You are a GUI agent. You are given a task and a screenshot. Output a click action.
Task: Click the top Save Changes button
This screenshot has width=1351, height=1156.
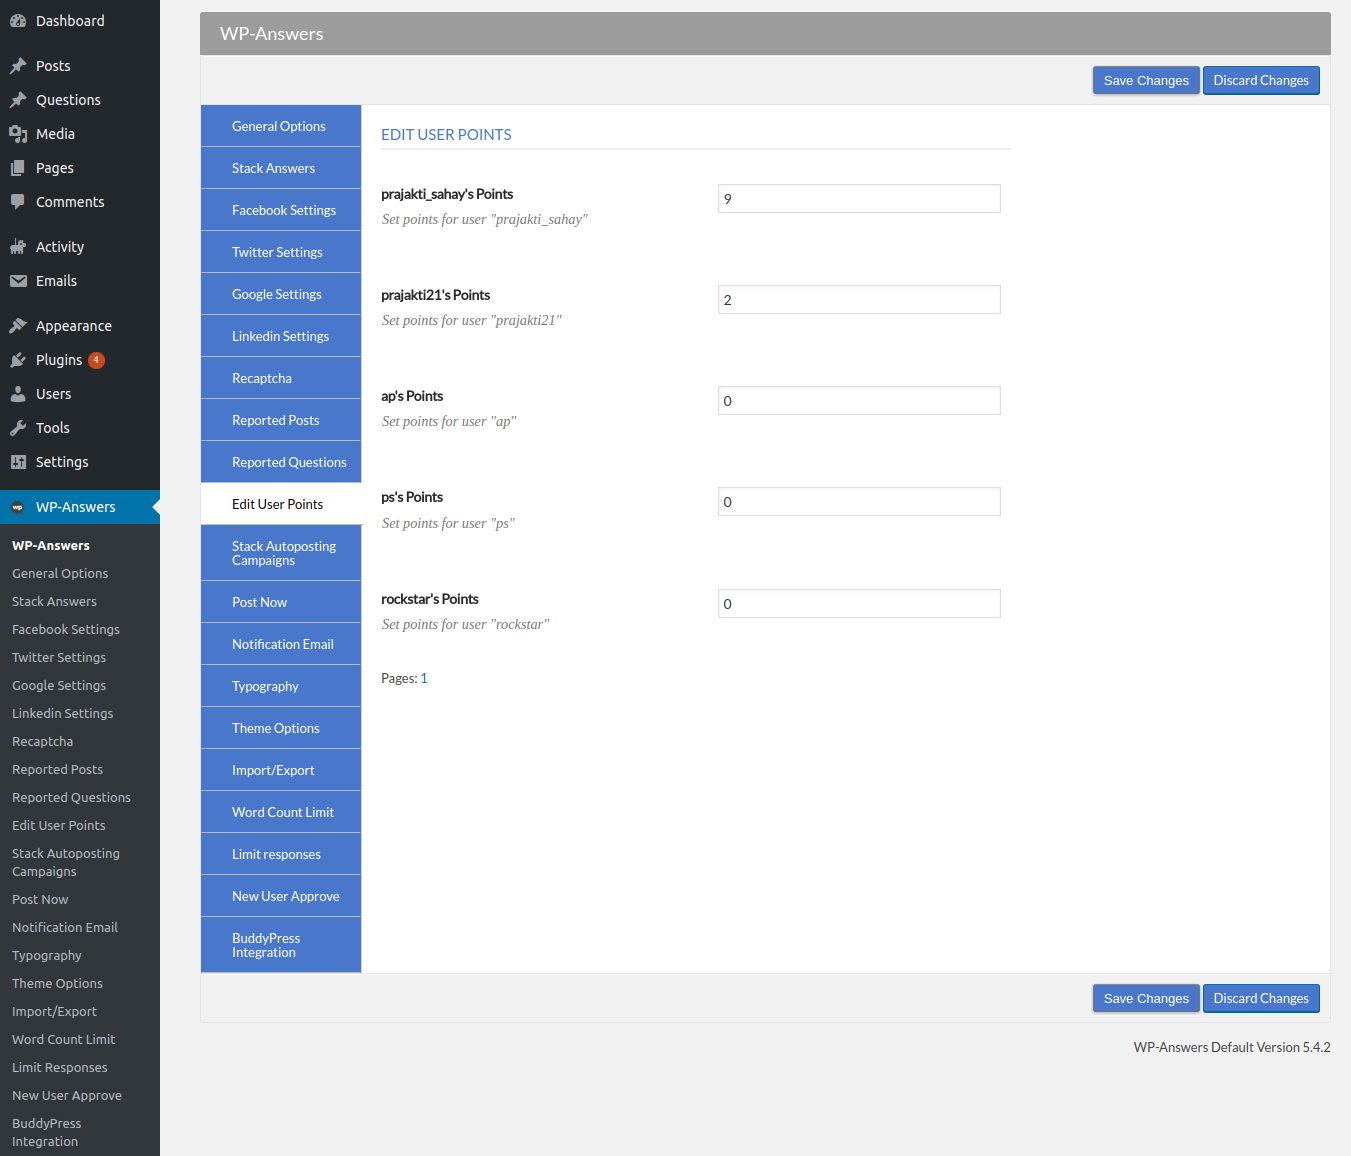[x=1146, y=81]
